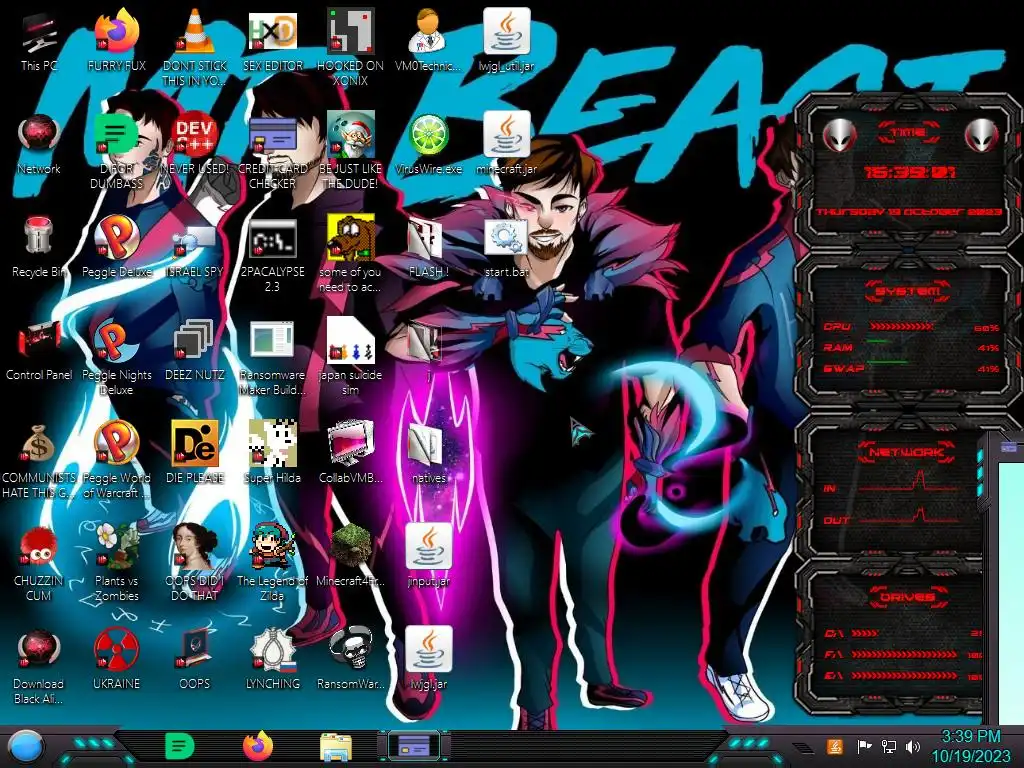Screen dimensions: 1024x768
Task: Click the network tray icon
Action: click(888, 746)
